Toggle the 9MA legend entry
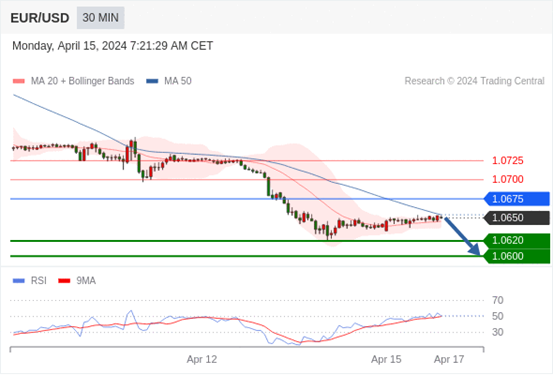553x375 pixels. [77, 281]
